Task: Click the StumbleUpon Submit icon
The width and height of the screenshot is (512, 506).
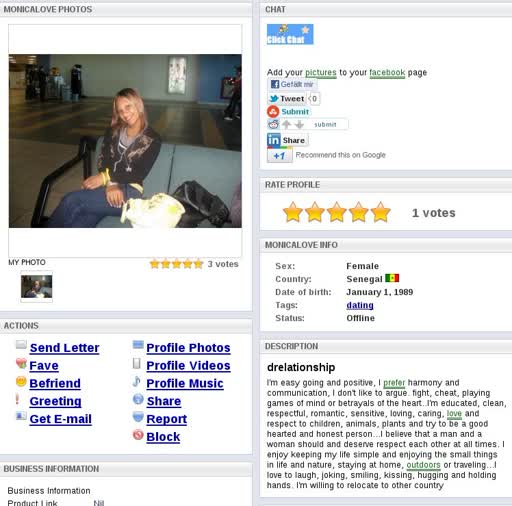Action: pyautogui.click(x=273, y=112)
